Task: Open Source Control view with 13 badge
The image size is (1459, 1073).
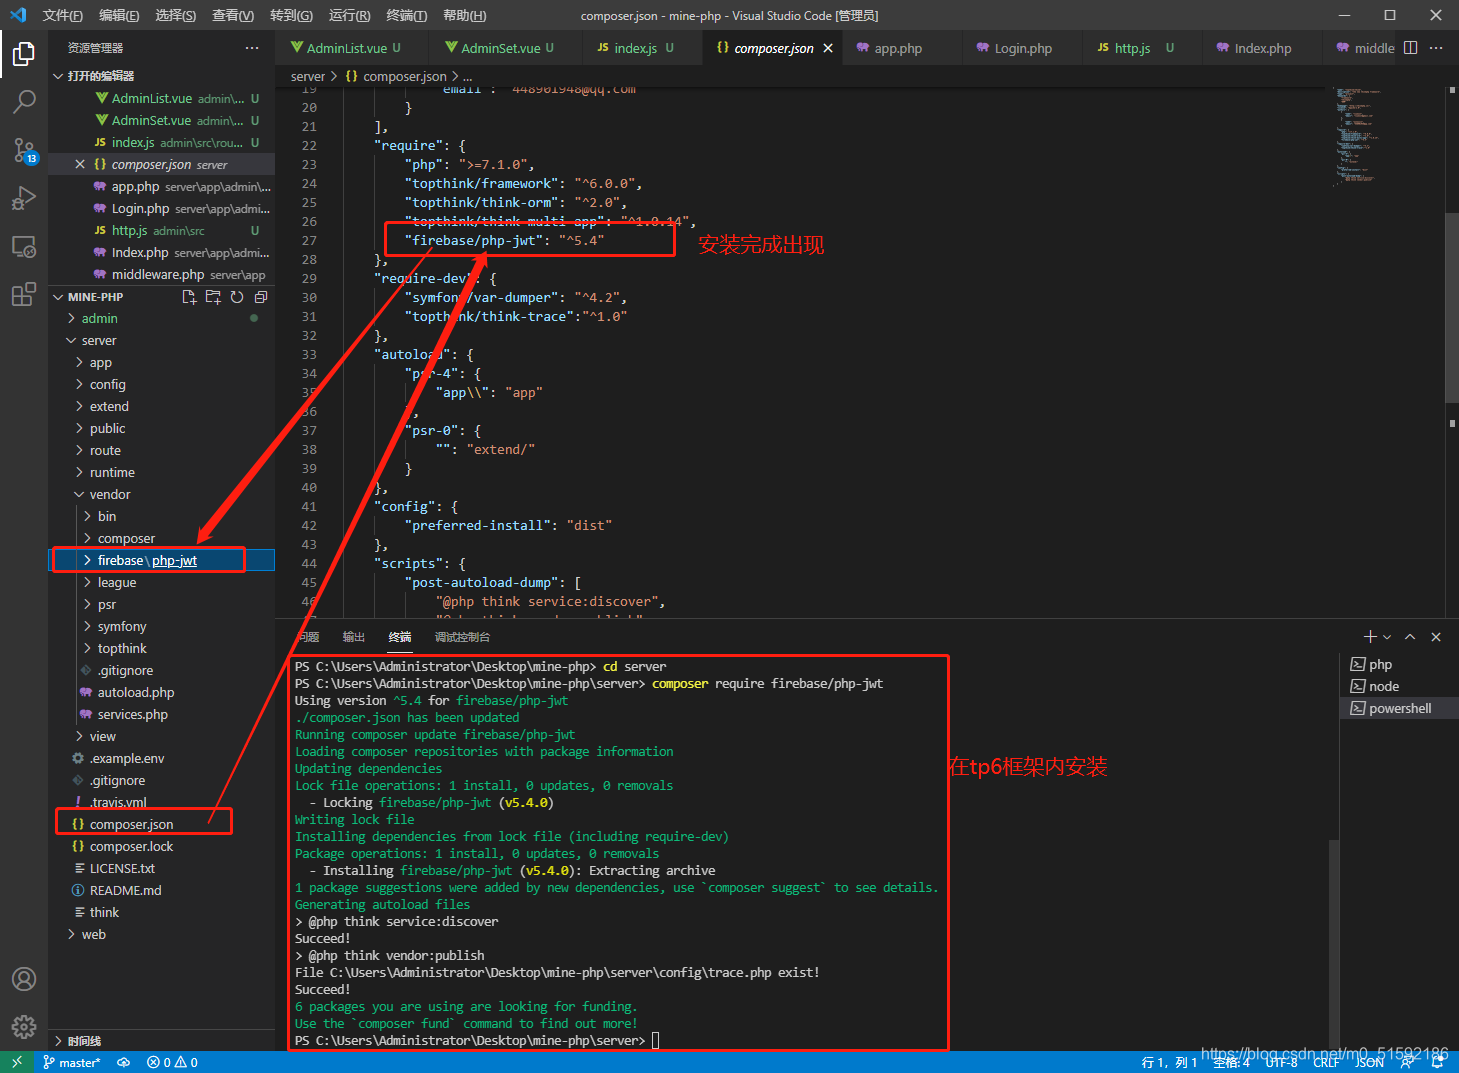Action: (x=24, y=150)
